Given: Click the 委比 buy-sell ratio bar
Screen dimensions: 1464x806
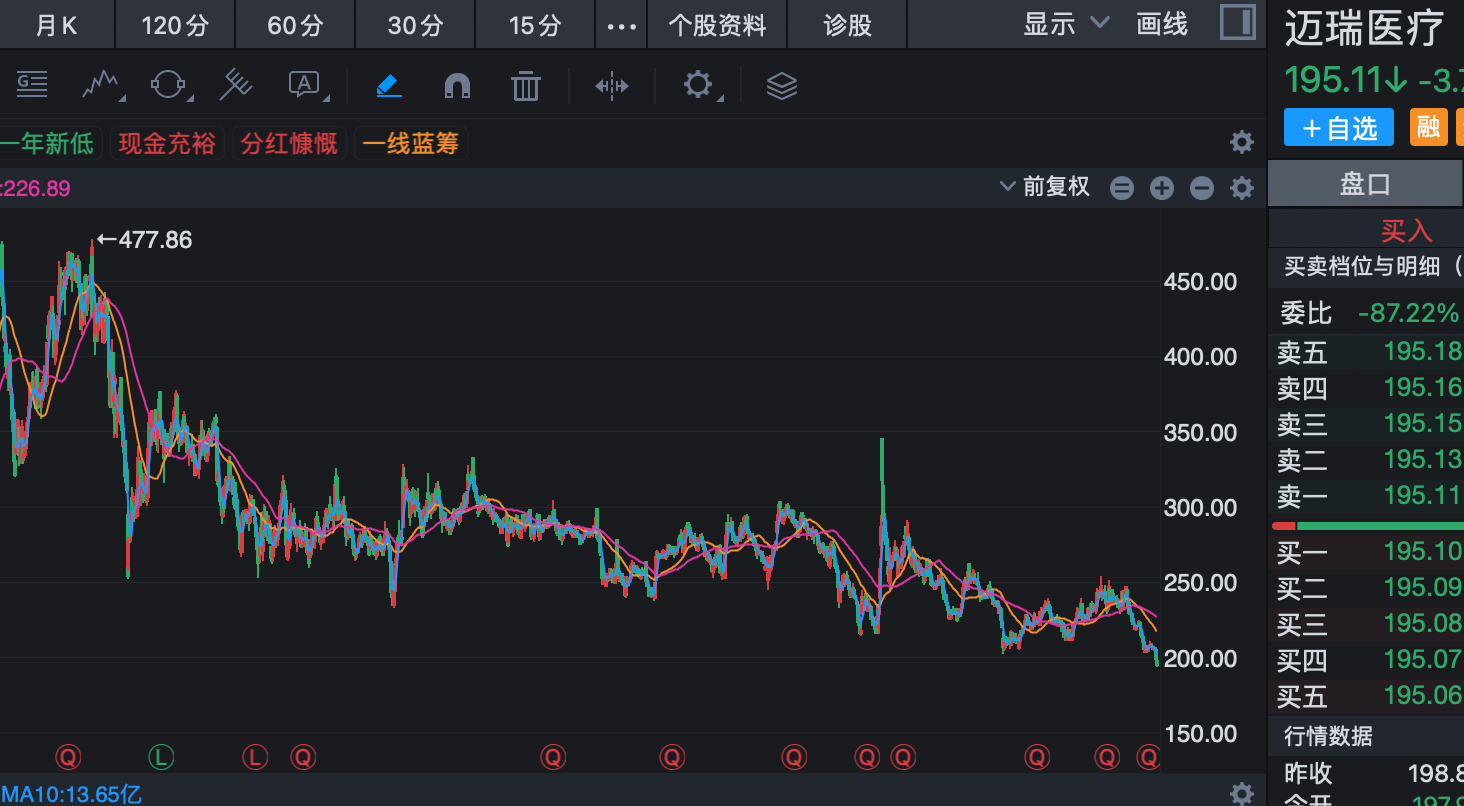Looking at the screenshot, I should [x=1367, y=525].
